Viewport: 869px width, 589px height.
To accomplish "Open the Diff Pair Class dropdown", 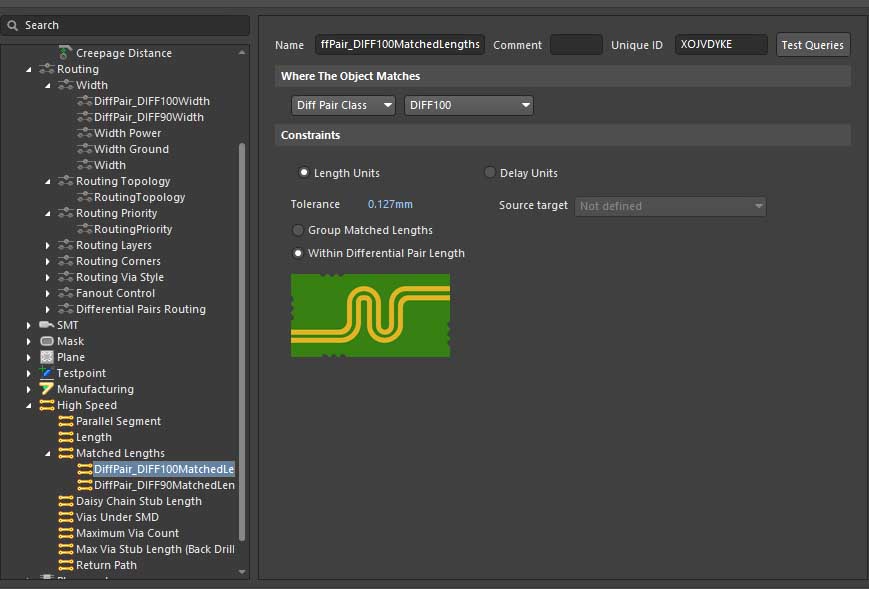I will coord(343,105).
